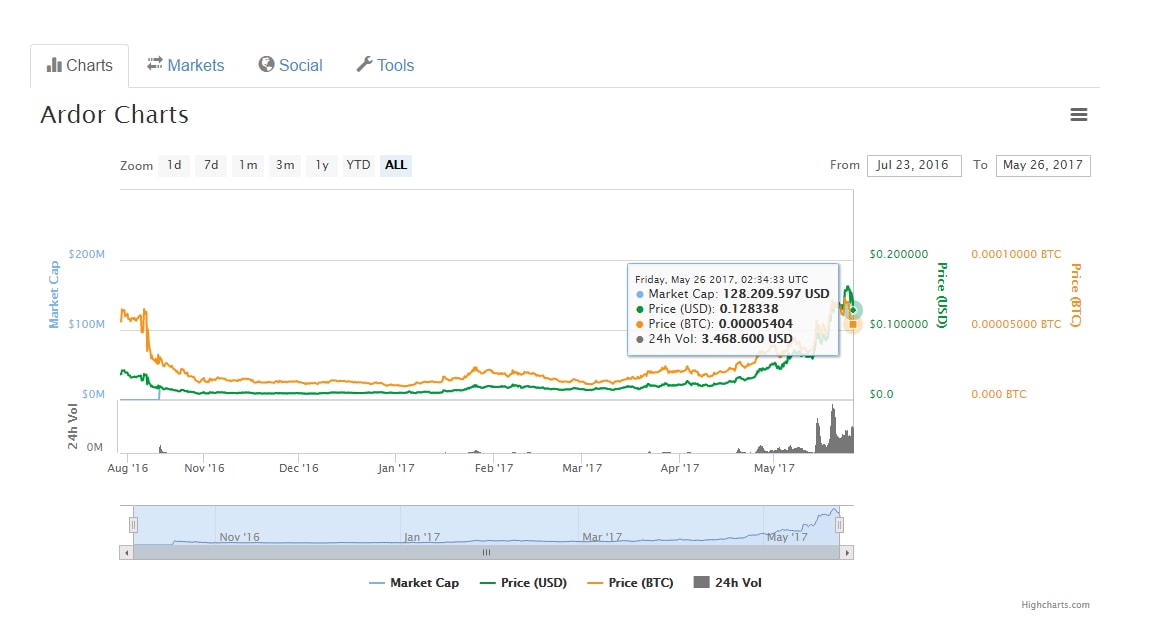Viewport: 1157px width, 629px height.
Task: Click the navigator right range handle
Action: click(839, 525)
